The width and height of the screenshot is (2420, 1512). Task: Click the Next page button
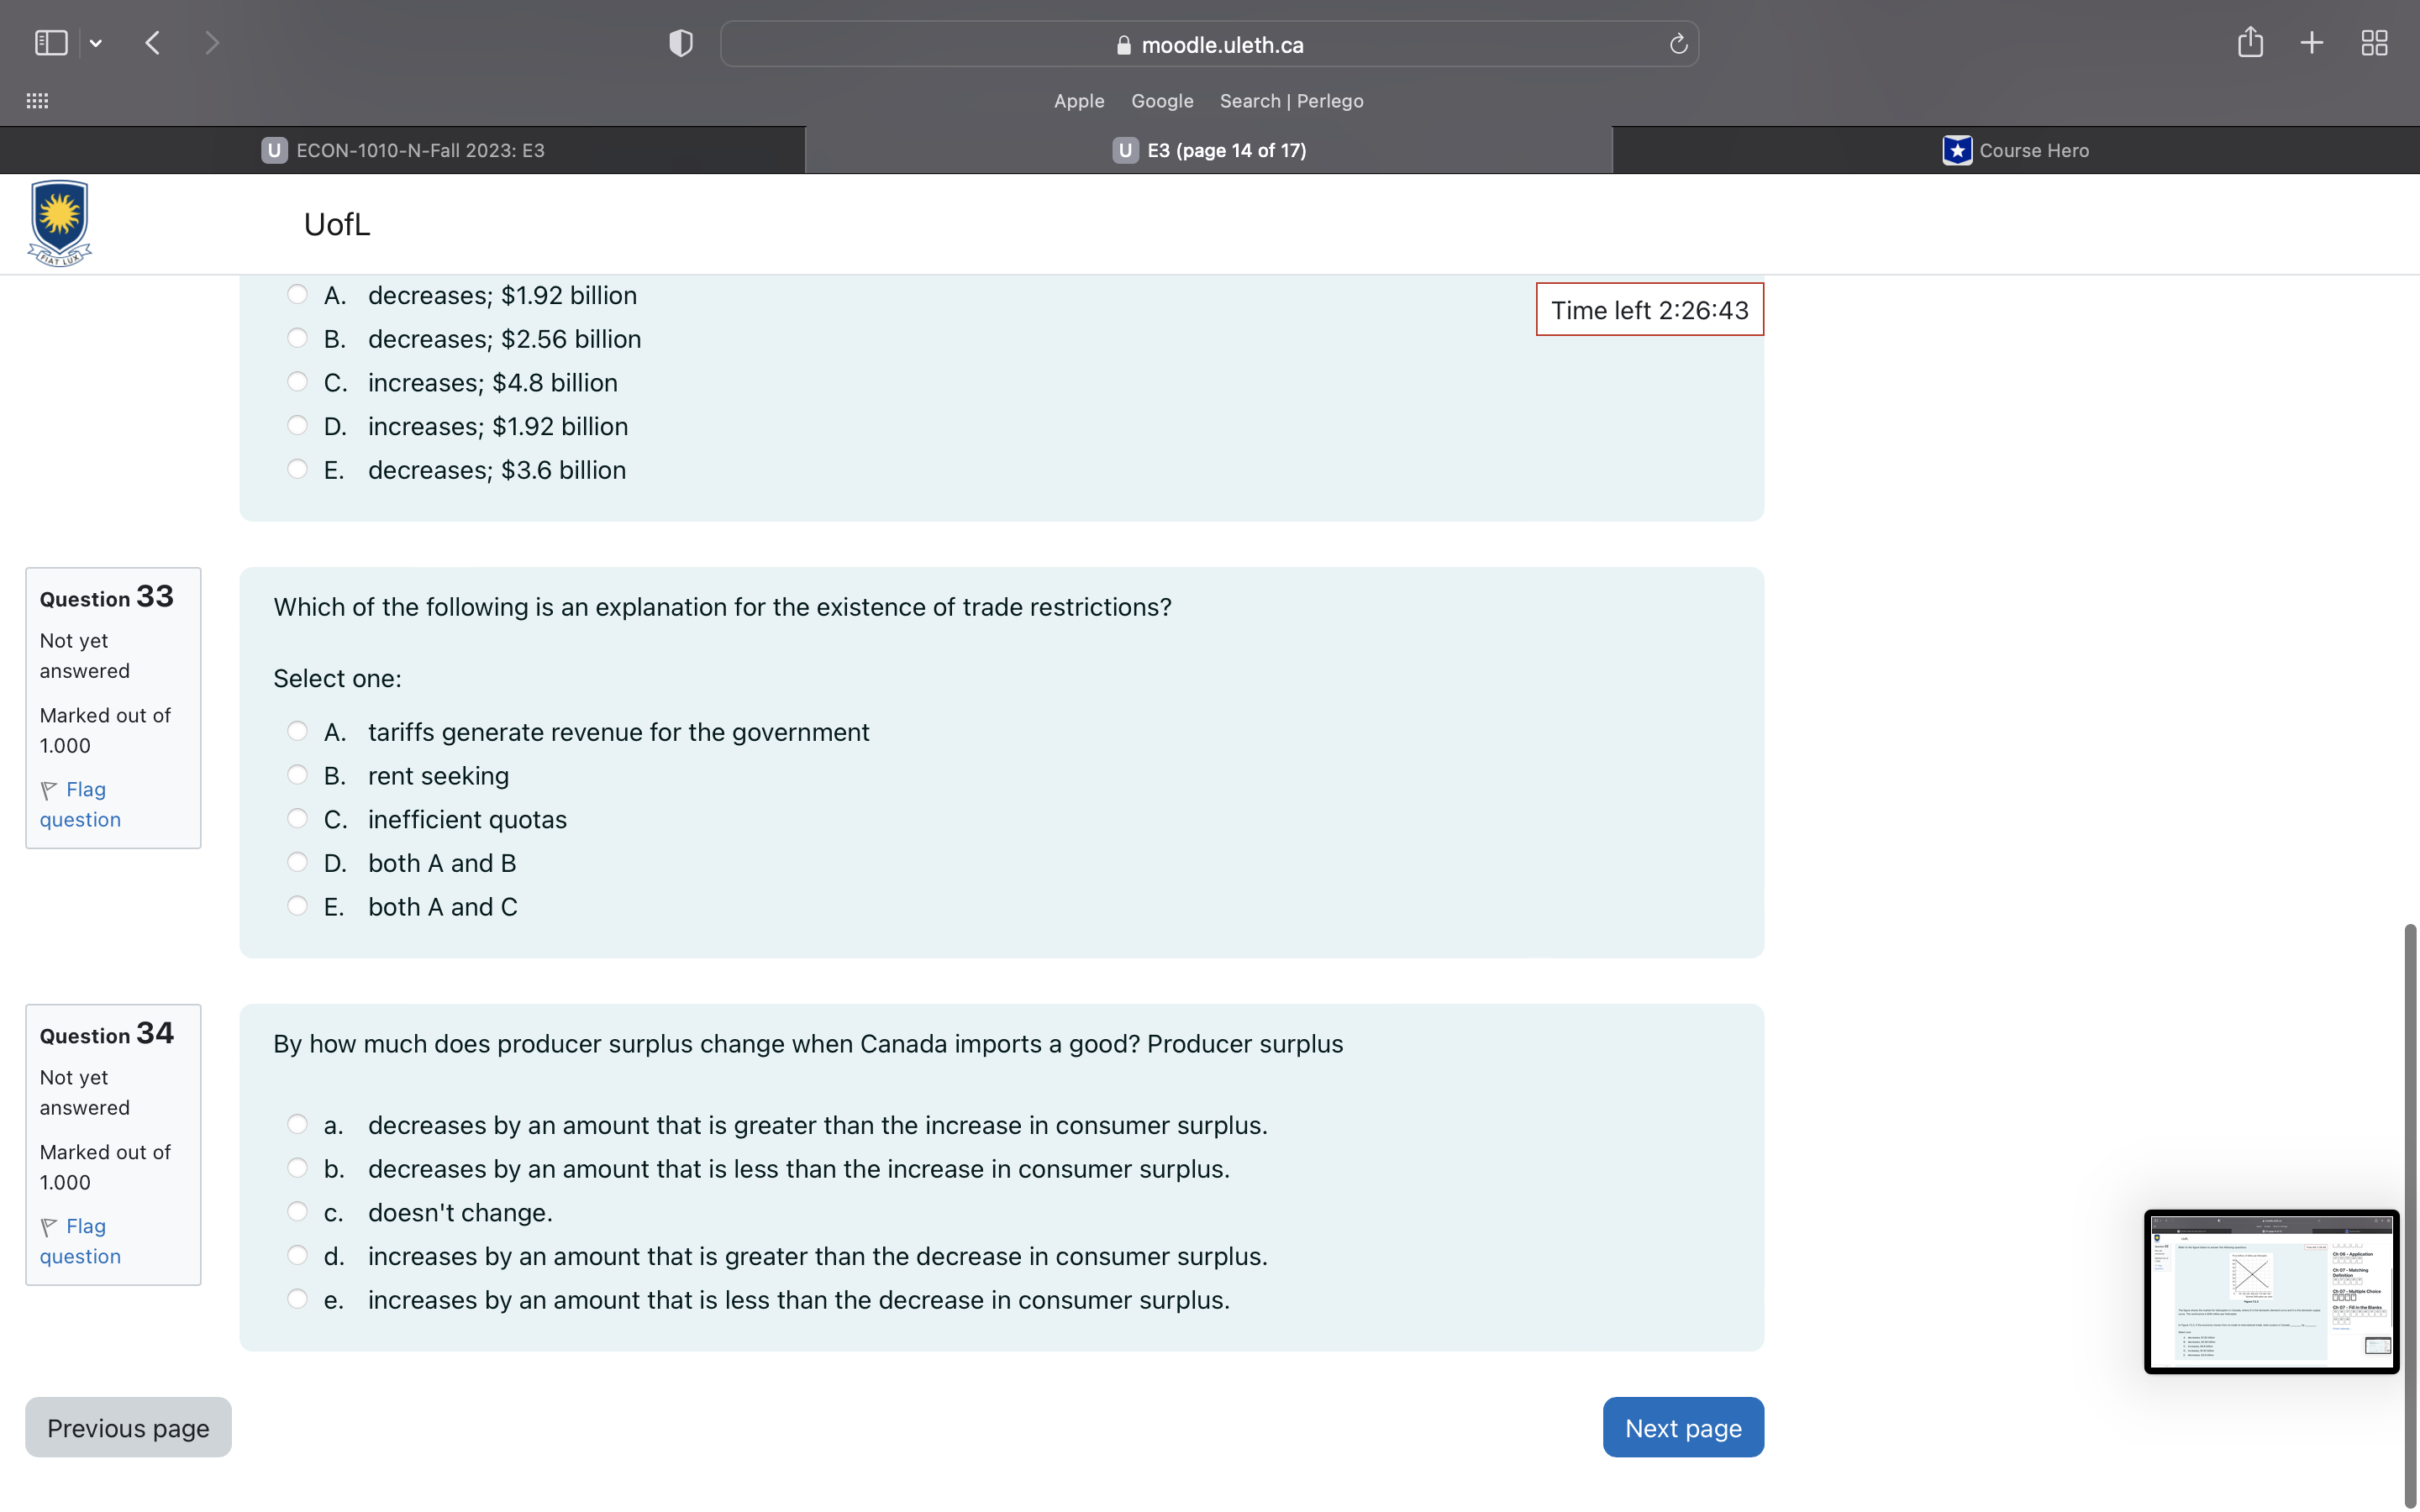coord(1682,1427)
